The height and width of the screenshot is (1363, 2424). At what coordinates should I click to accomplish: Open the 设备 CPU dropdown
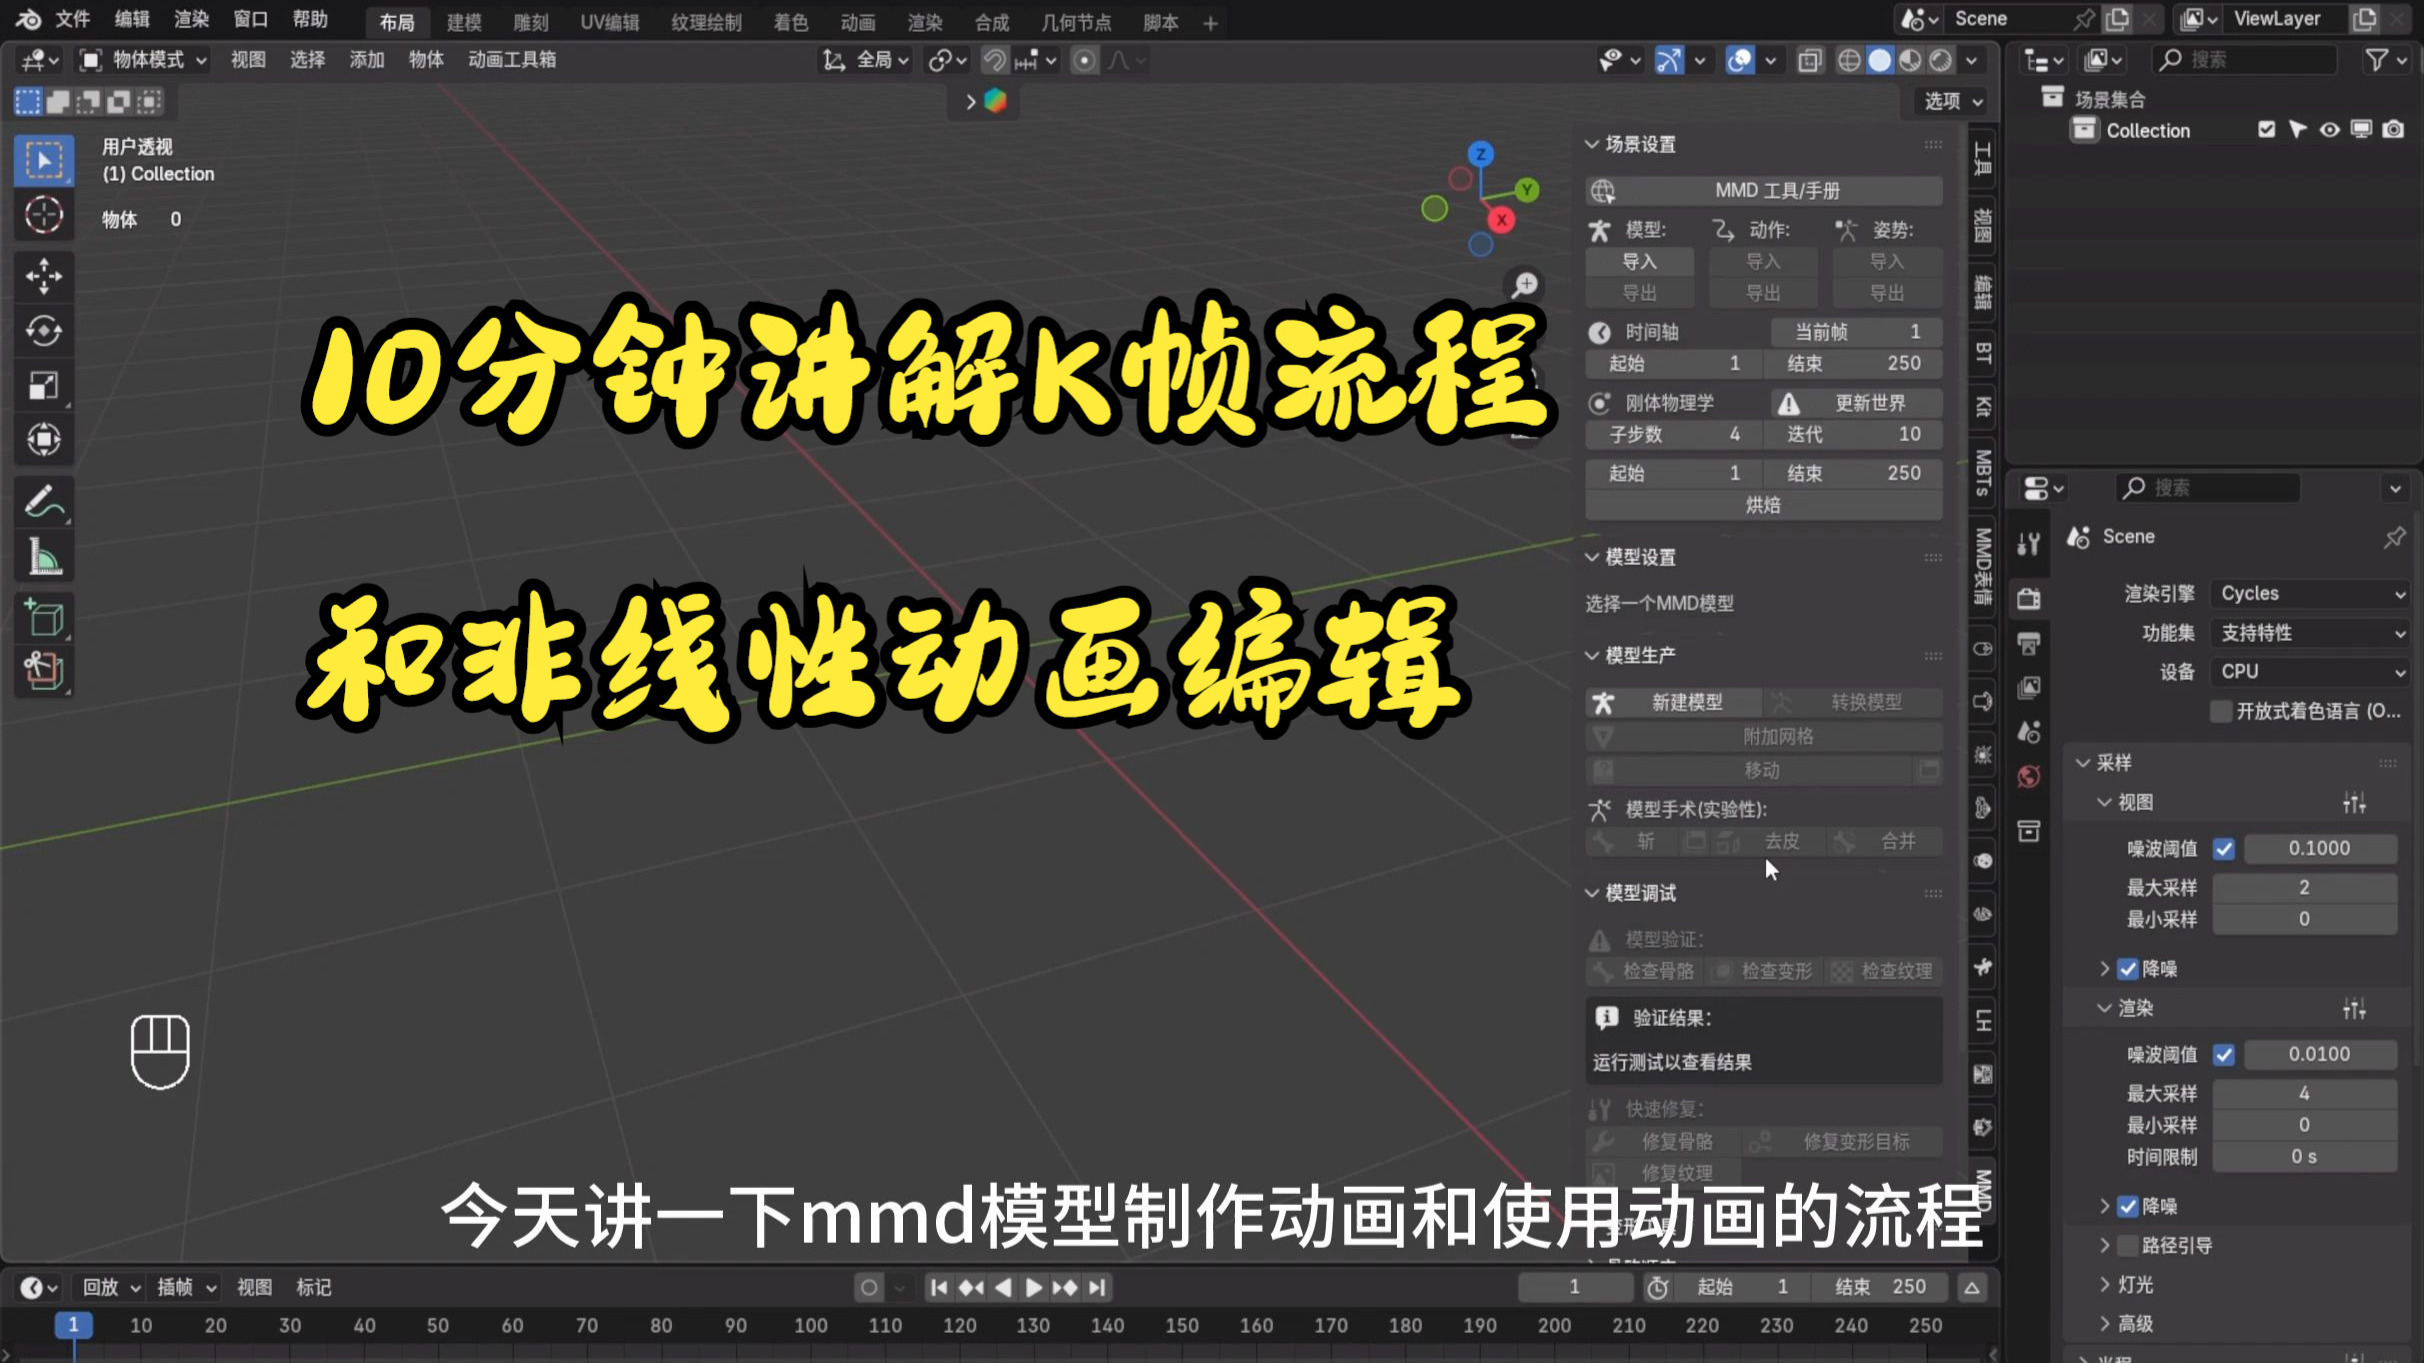point(2309,671)
